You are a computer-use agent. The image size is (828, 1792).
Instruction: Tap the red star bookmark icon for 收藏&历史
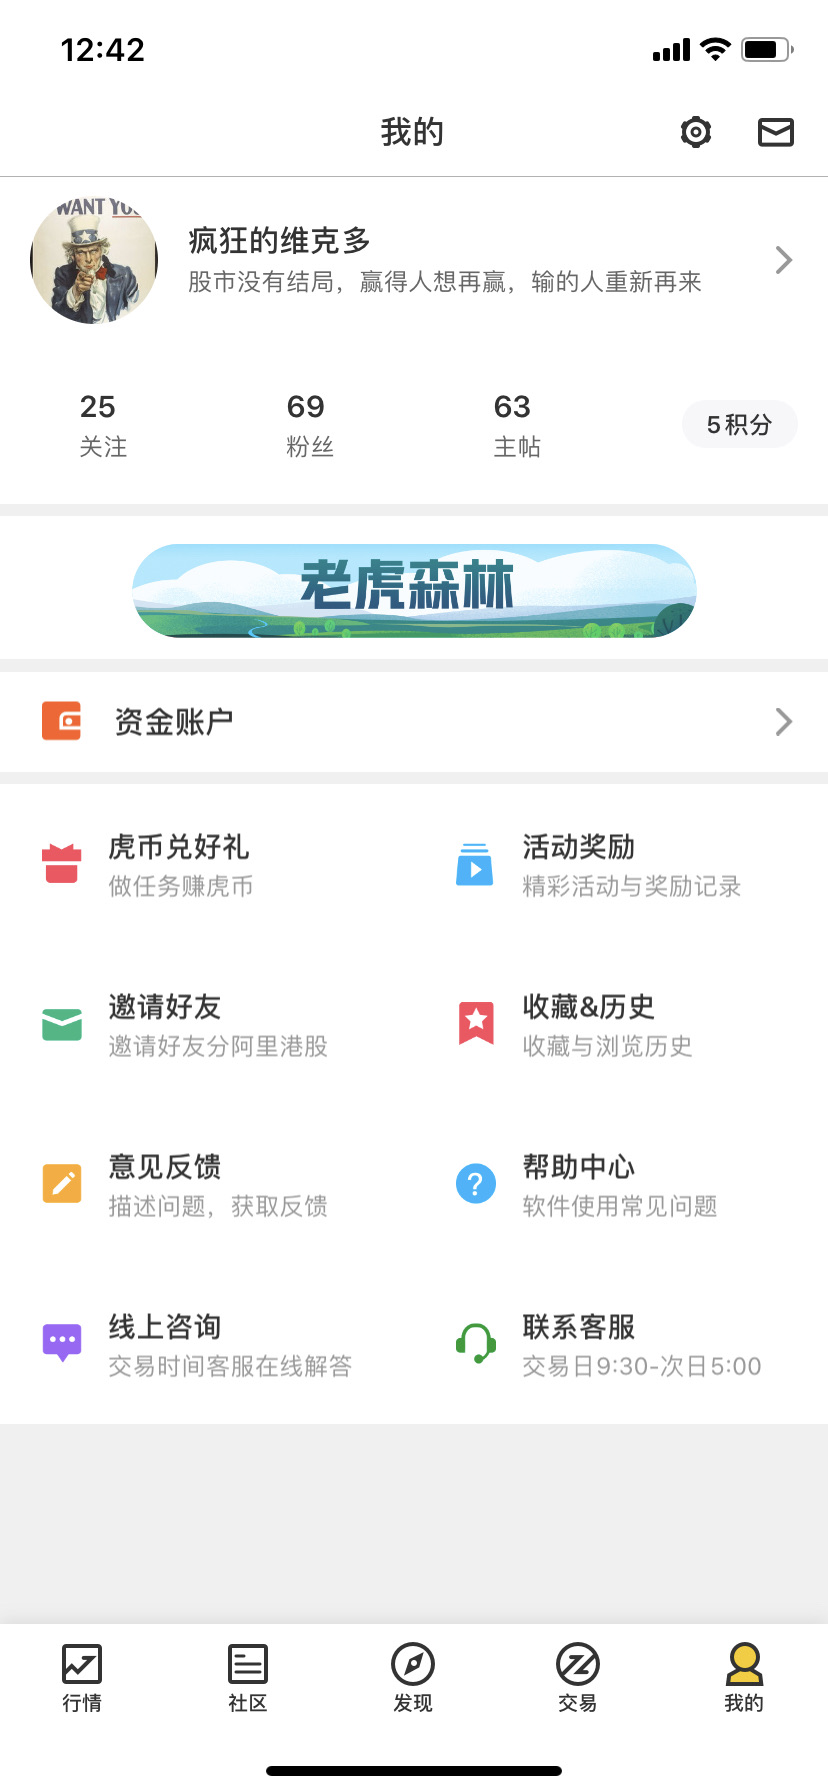pyautogui.click(x=476, y=1023)
